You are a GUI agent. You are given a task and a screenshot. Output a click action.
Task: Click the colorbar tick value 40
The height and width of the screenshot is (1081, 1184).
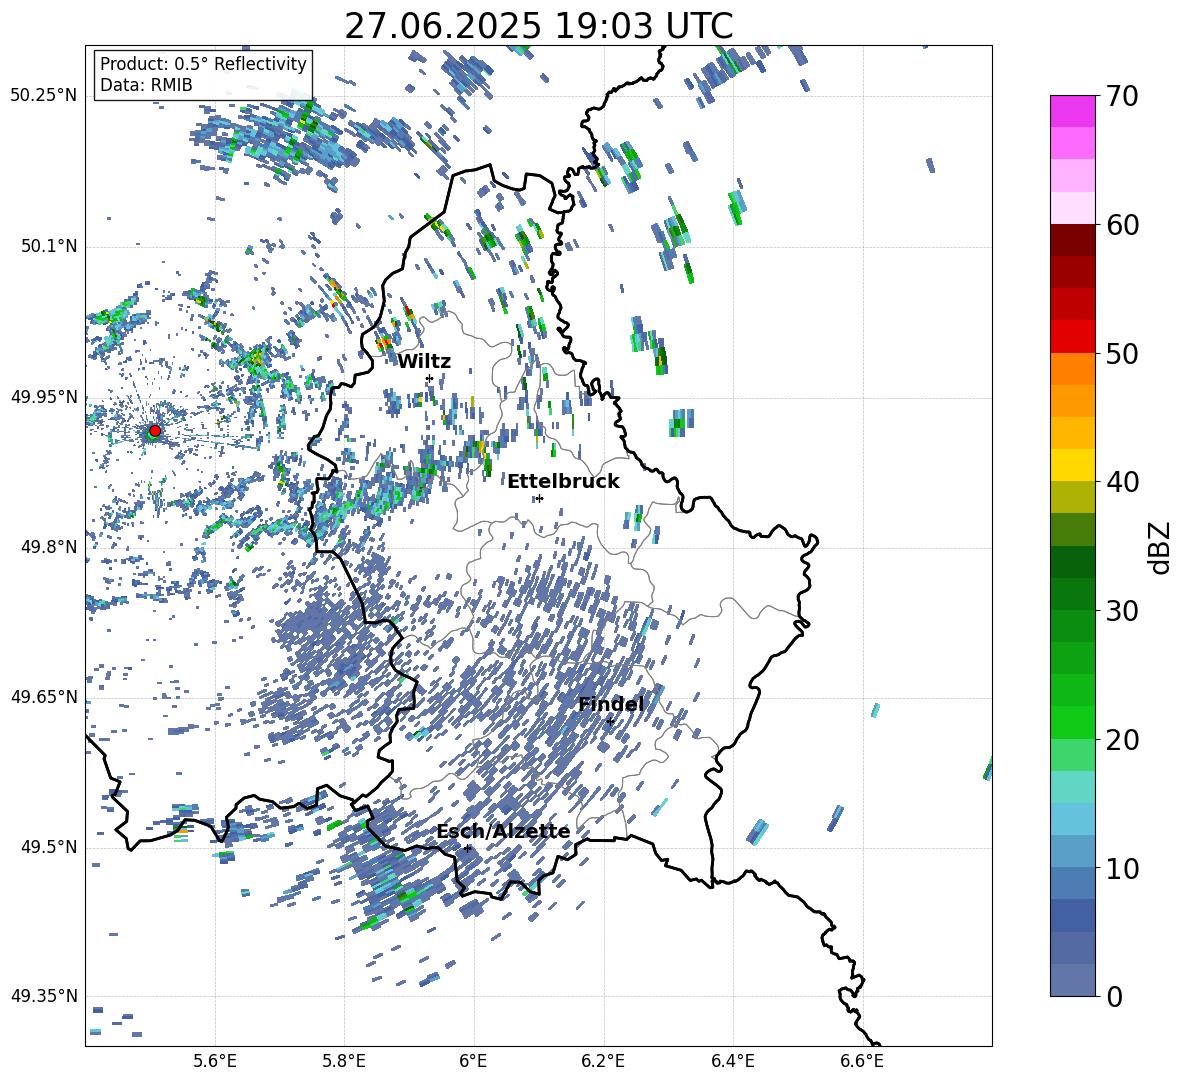click(1122, 482)
